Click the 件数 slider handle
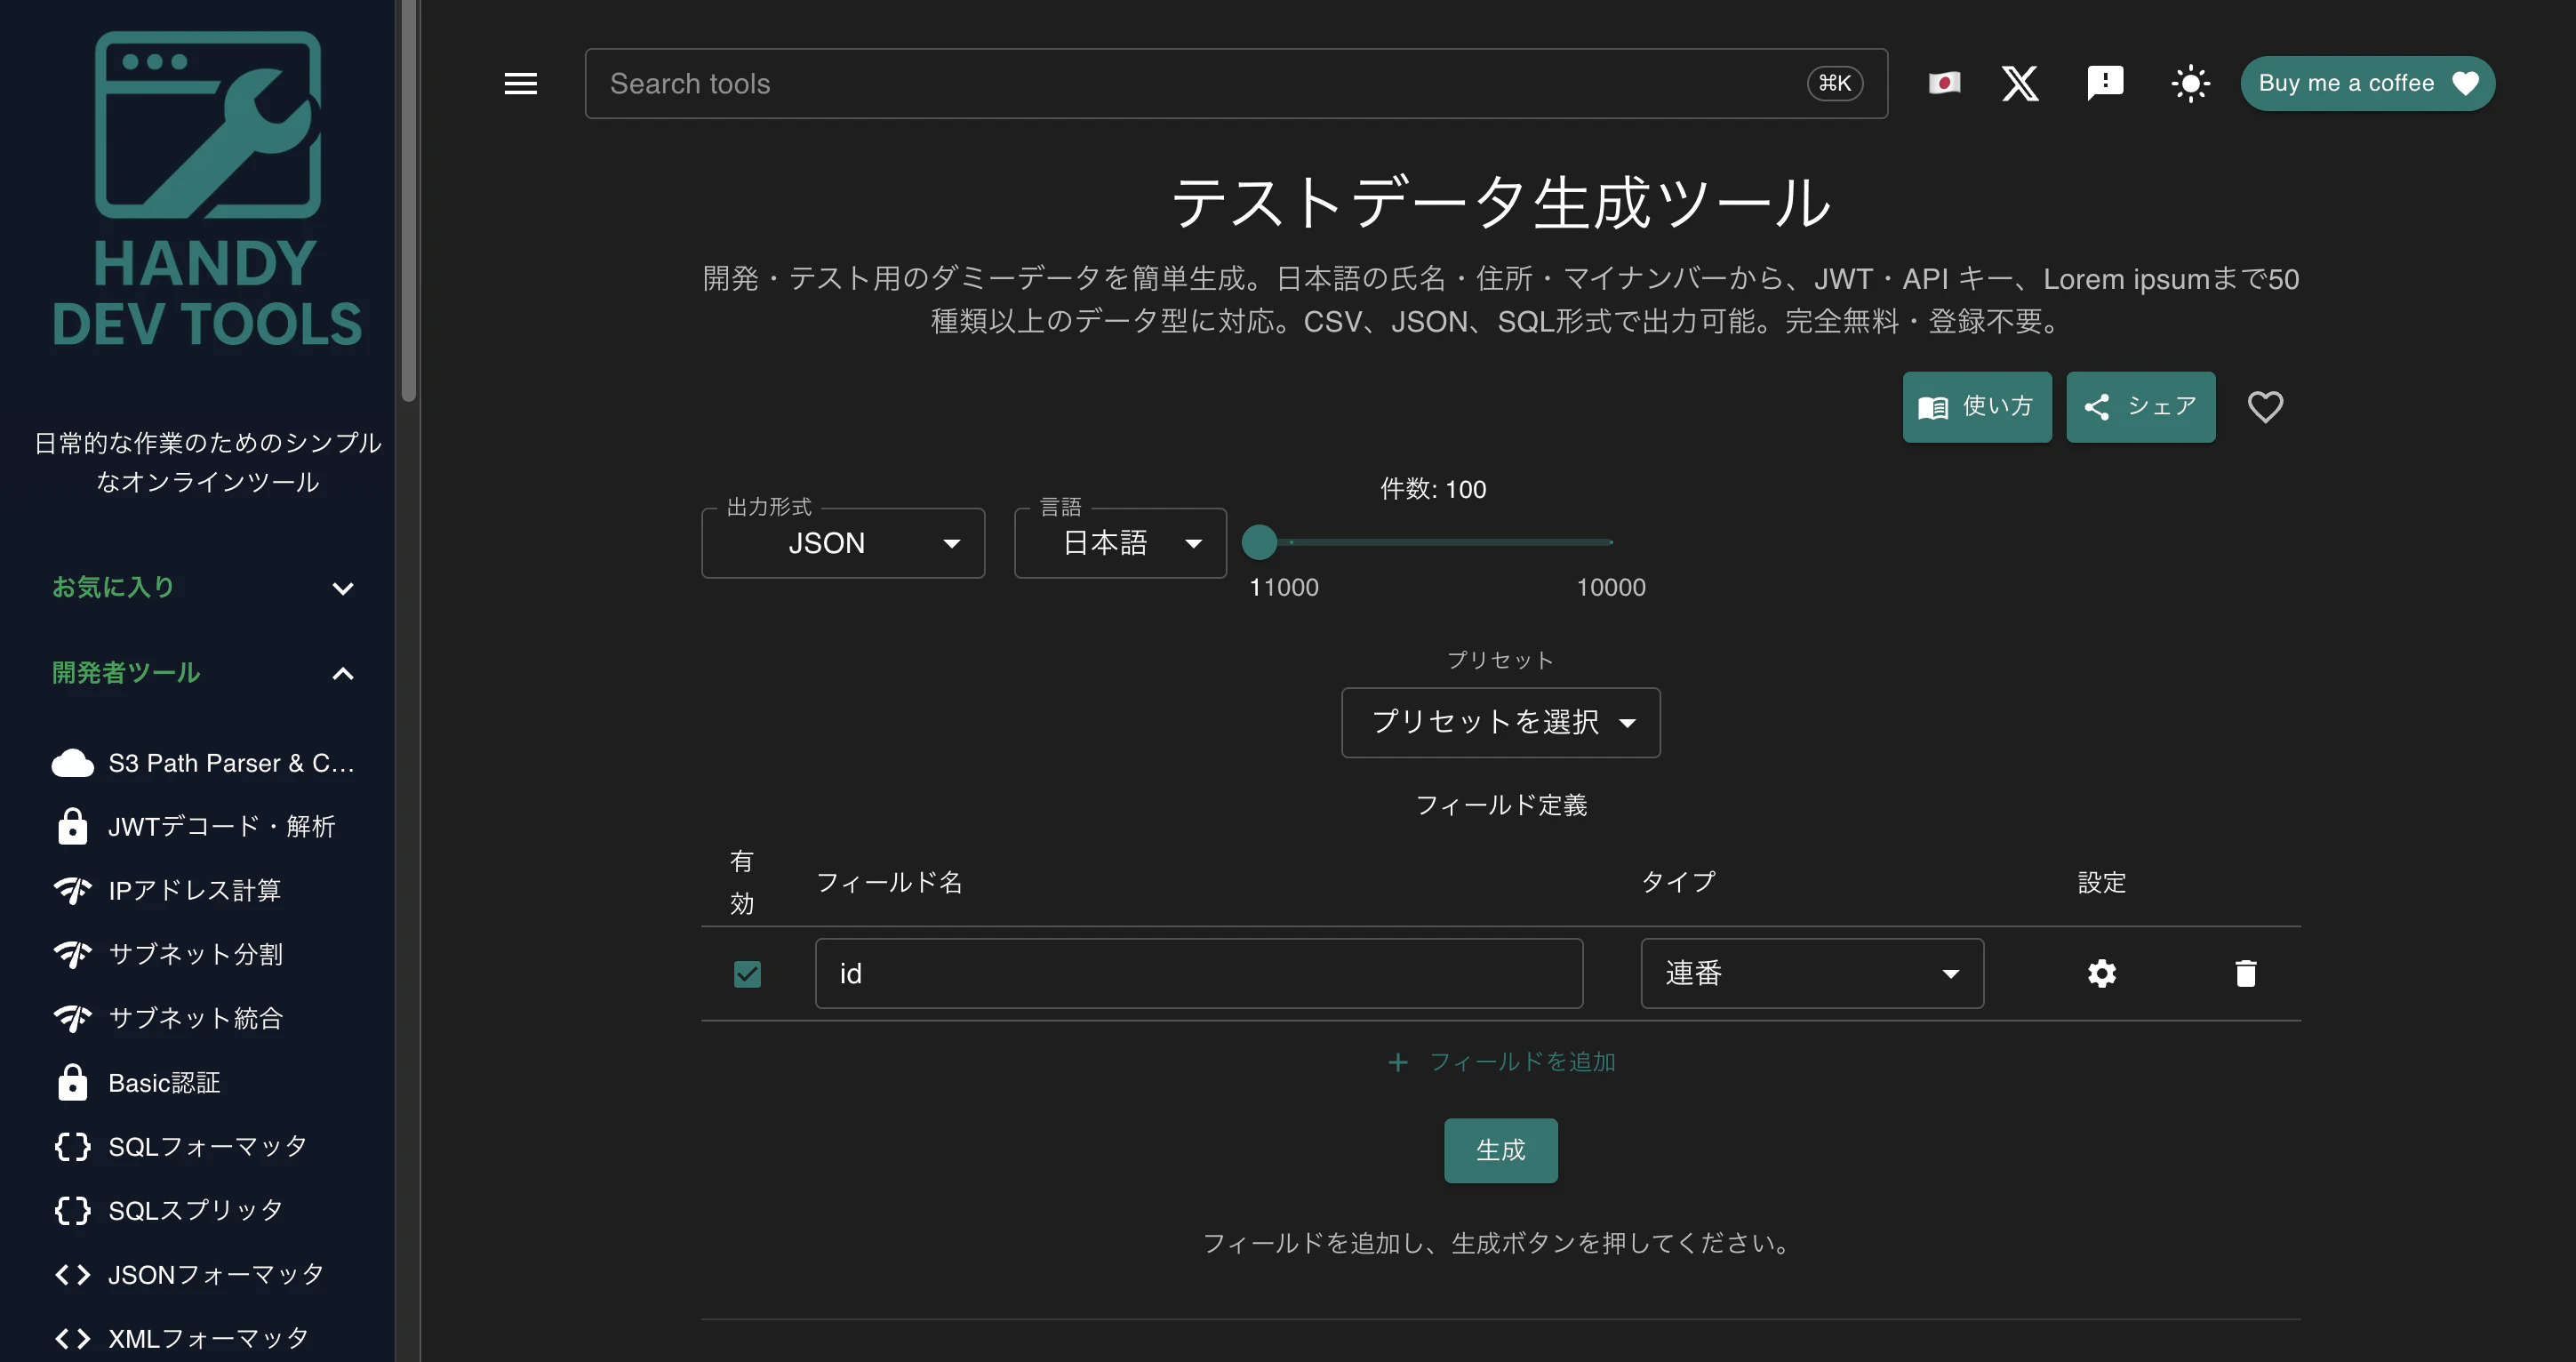Image resolution: width=2576 pixels, height=1362 pixels. 1259,542
